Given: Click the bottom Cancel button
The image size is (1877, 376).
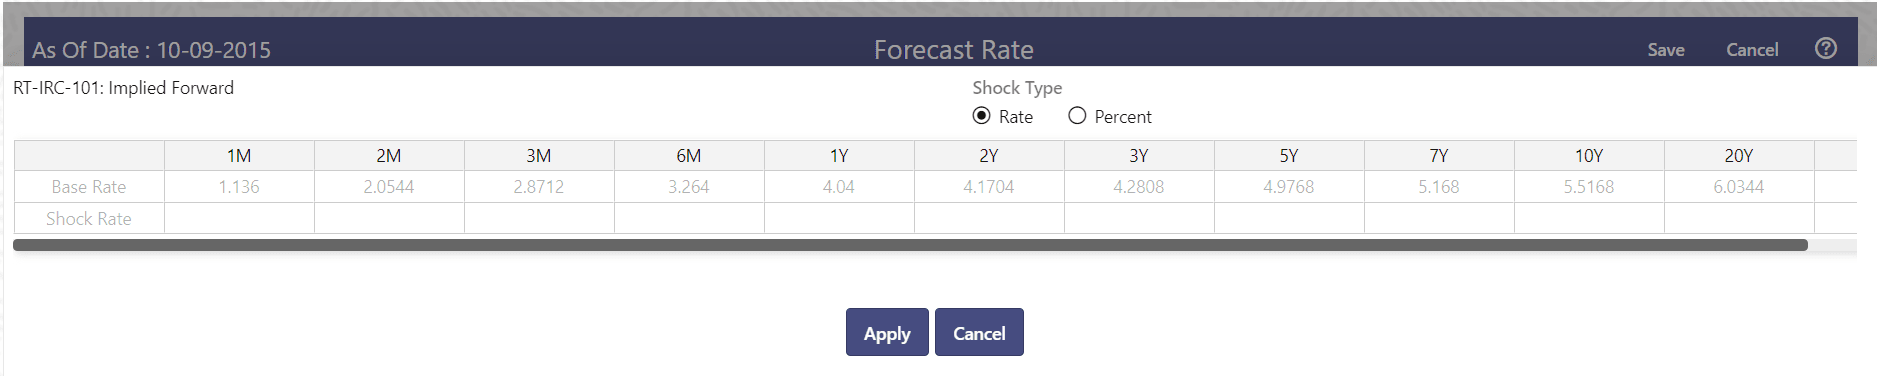Looking at the screenshot, I should 979,332.
